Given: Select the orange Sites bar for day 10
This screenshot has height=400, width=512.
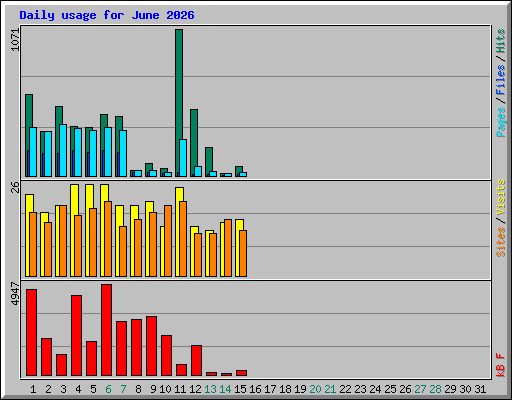Looking at the screenshot, I should 168,241.
